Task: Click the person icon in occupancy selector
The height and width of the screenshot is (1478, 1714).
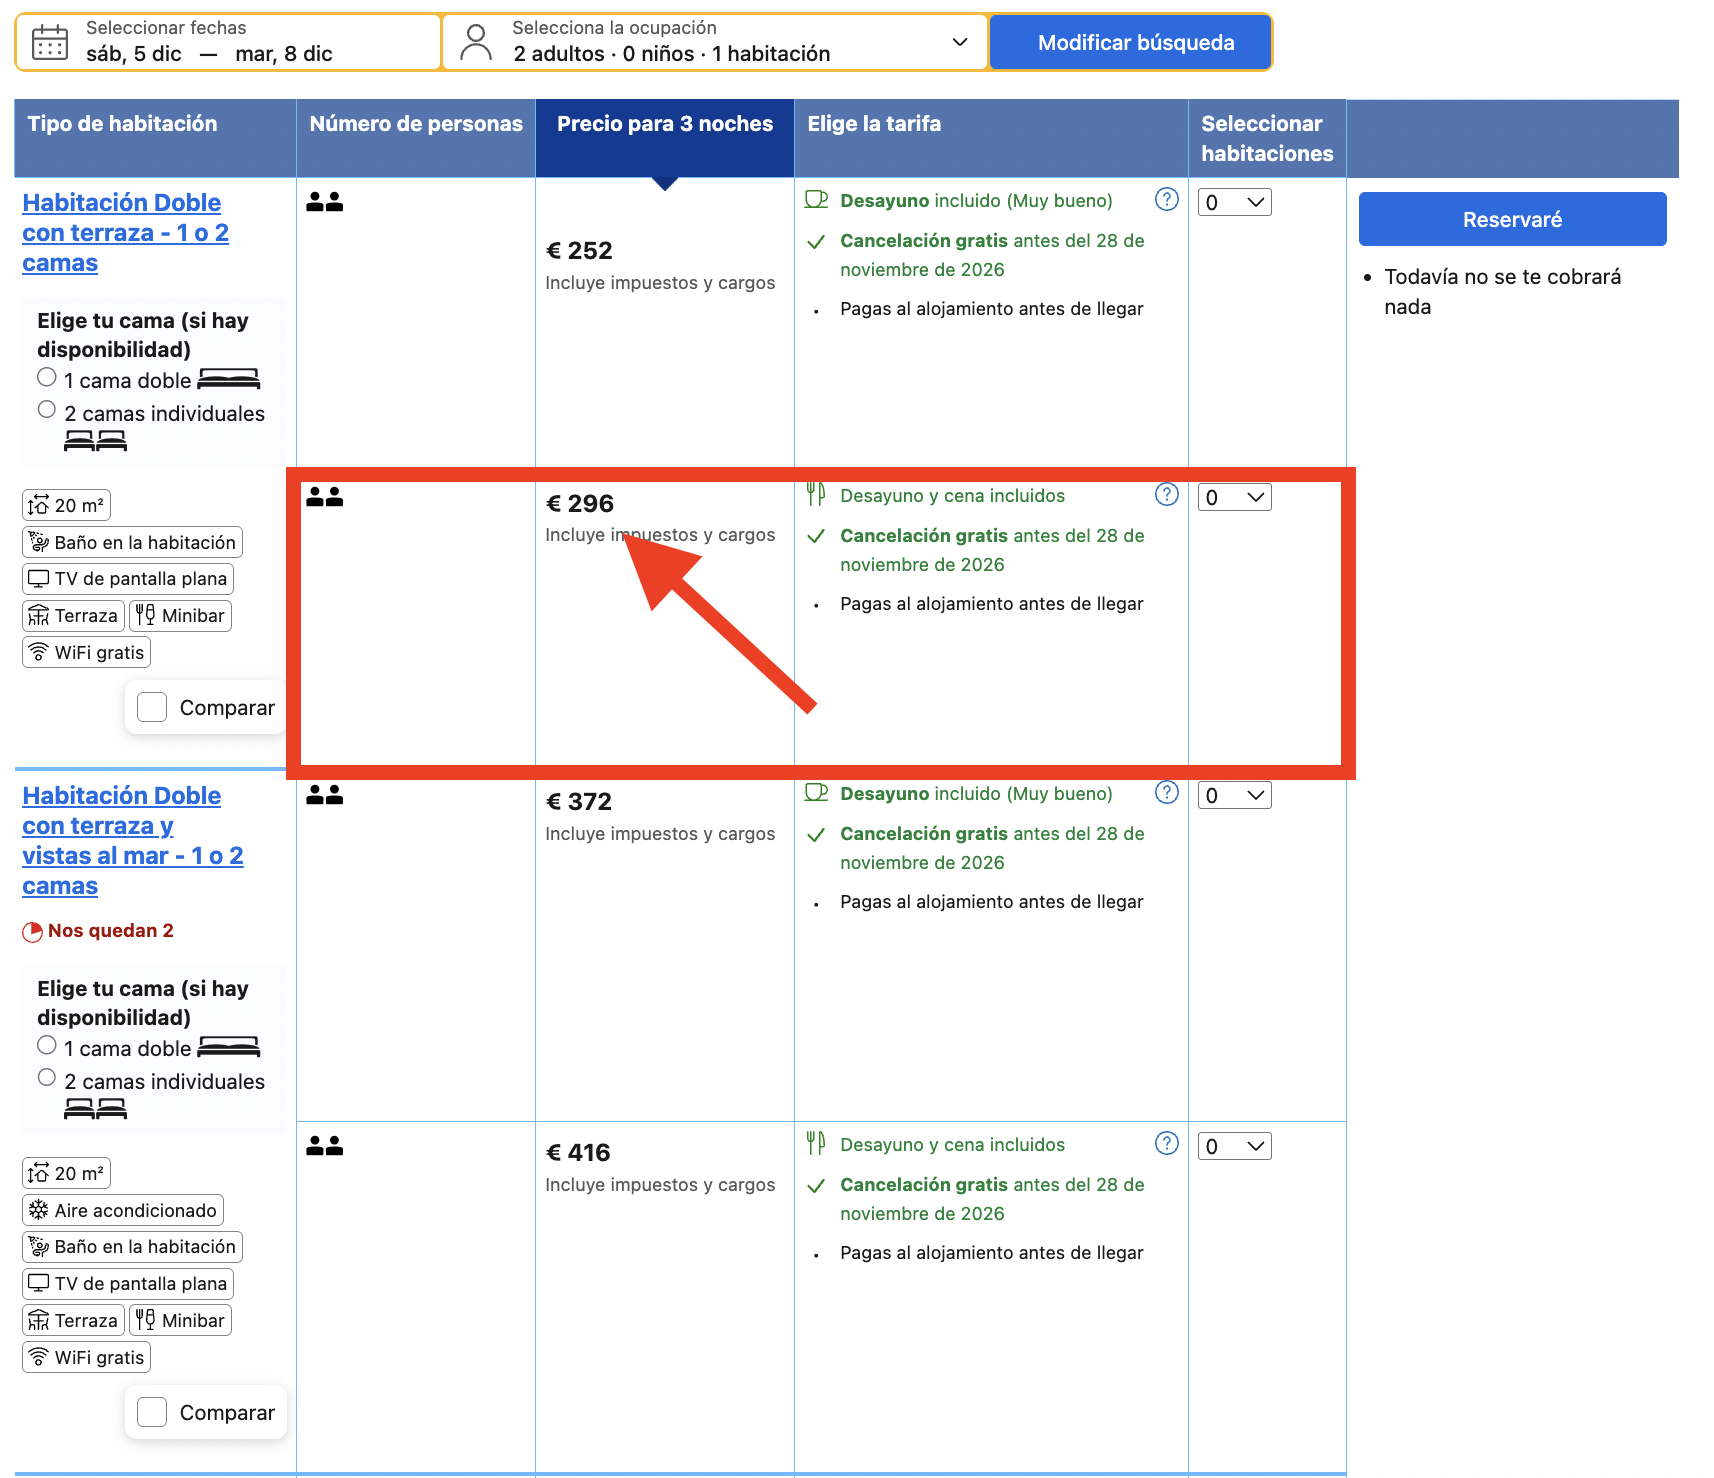Action: 476,43
